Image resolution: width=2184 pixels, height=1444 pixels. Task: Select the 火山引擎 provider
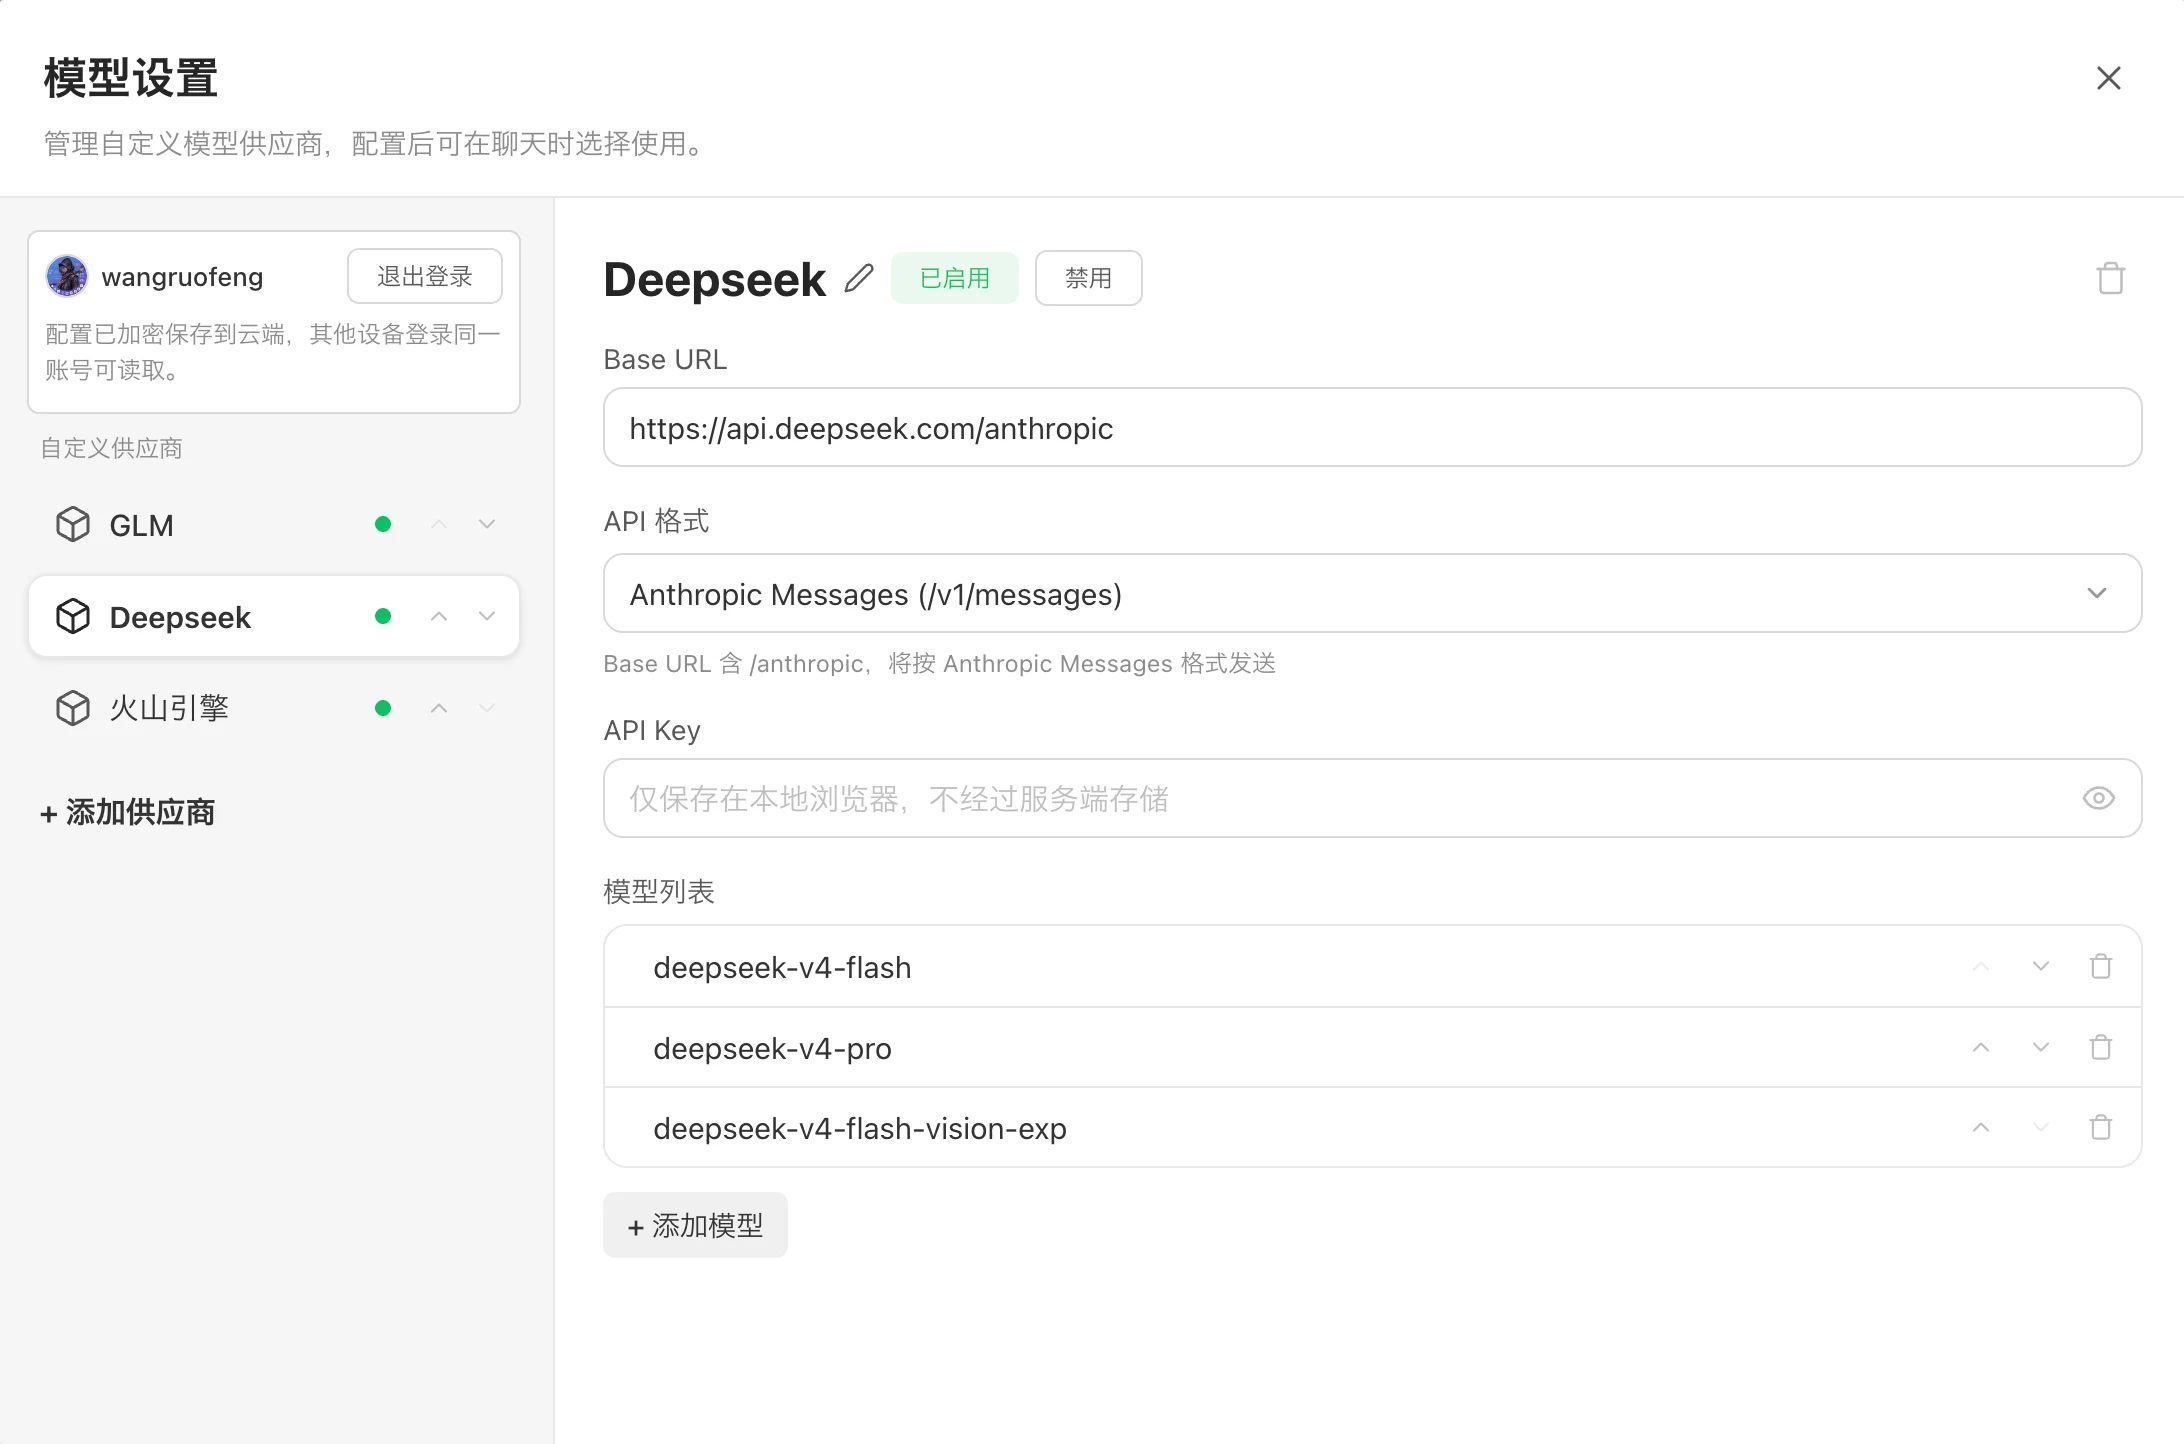click(274, 708)
